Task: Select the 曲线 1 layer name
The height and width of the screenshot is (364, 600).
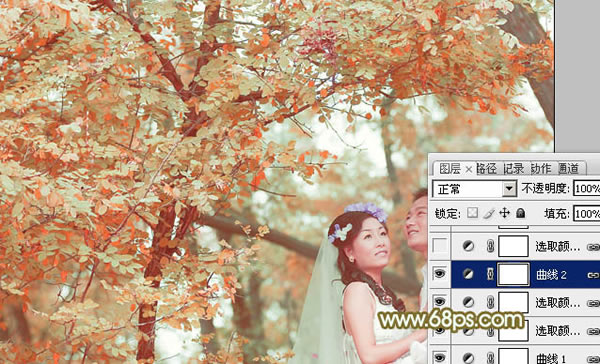Action: click(x=551, y=359)
